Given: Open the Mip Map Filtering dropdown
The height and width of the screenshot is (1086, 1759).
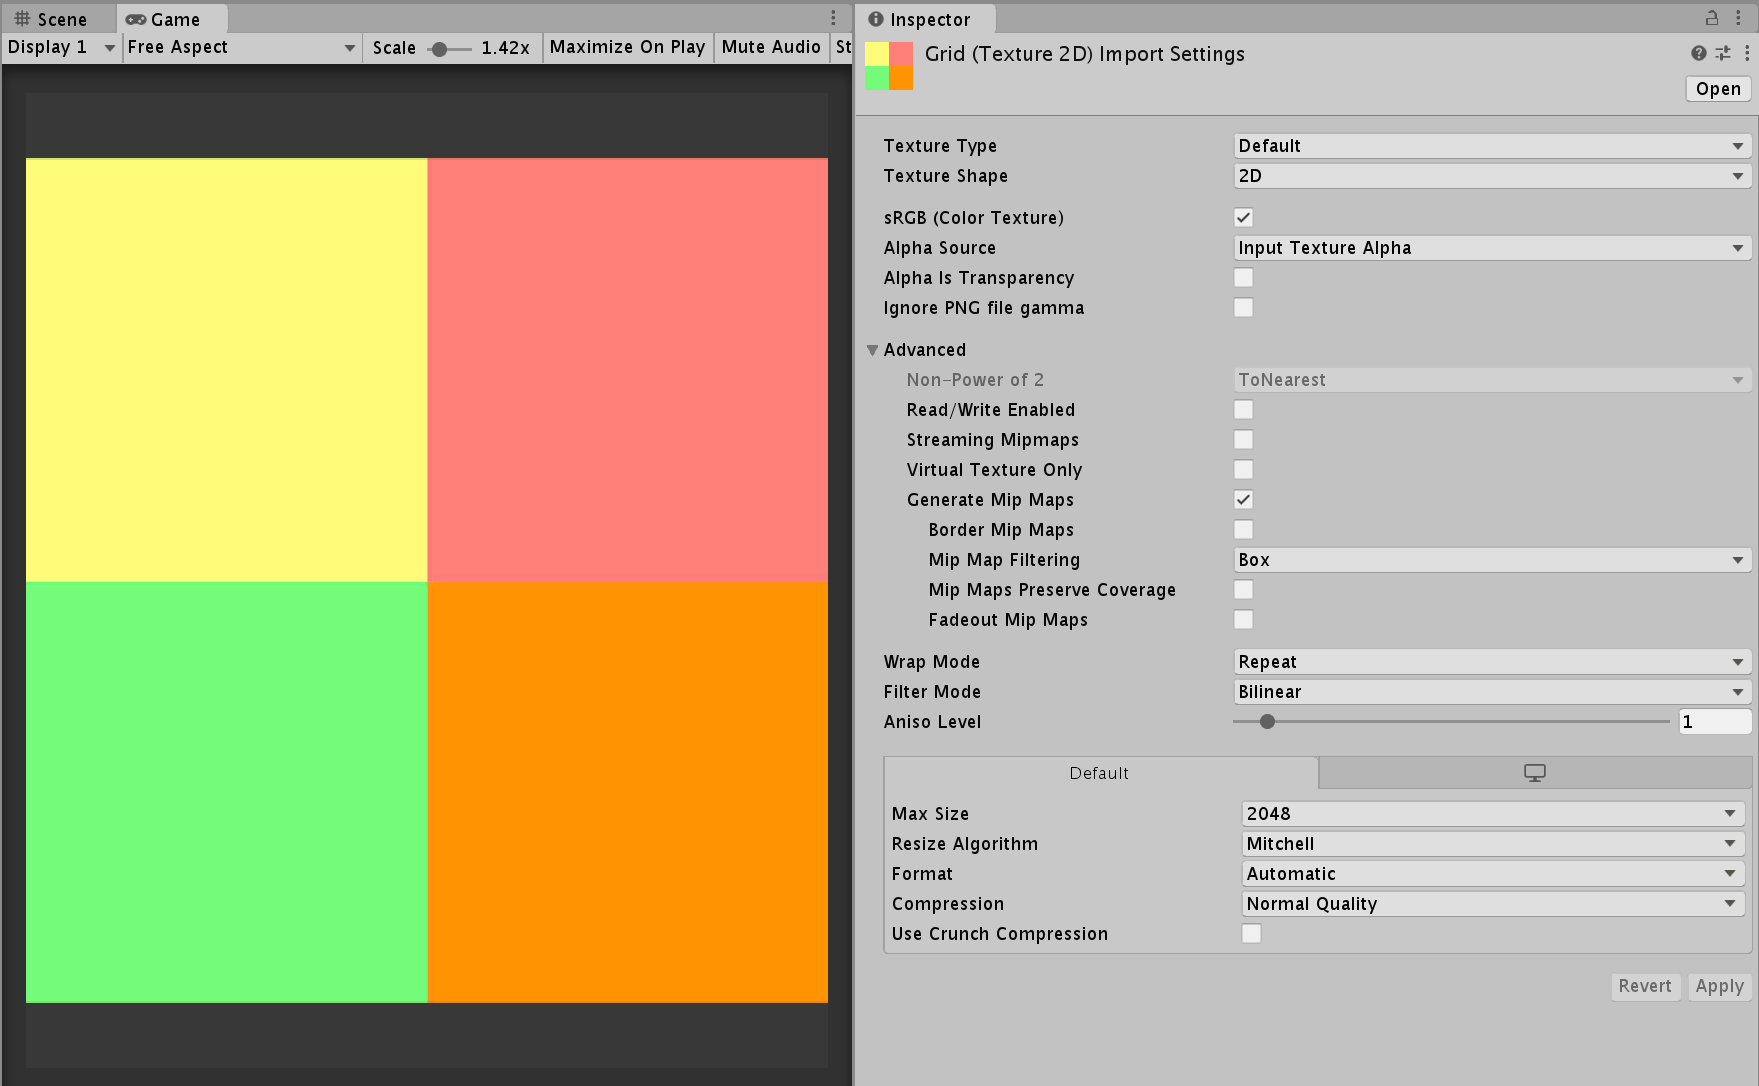Looking at the screenshot, I should pos(1492,560).
